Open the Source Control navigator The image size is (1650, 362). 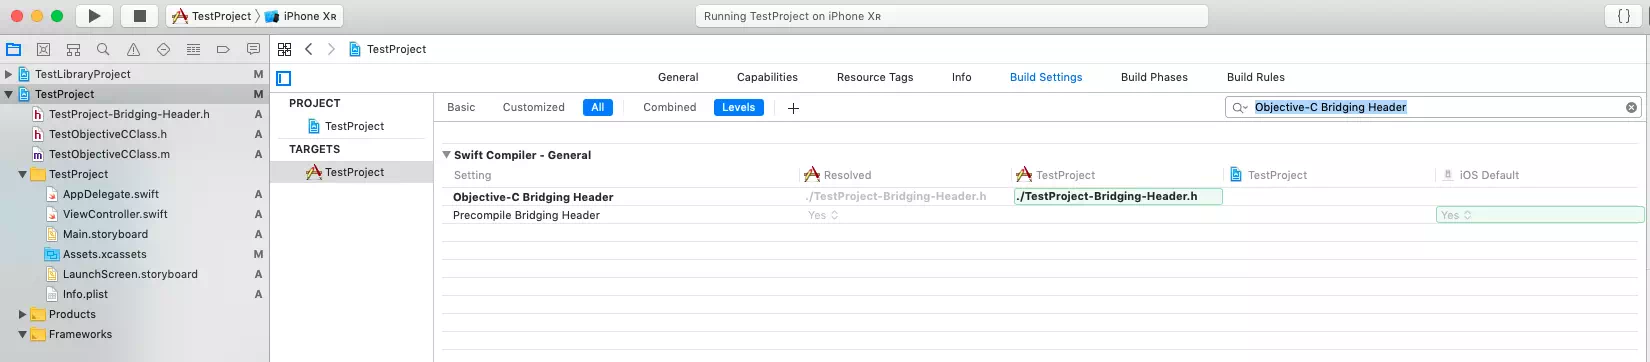click(44, 49)
